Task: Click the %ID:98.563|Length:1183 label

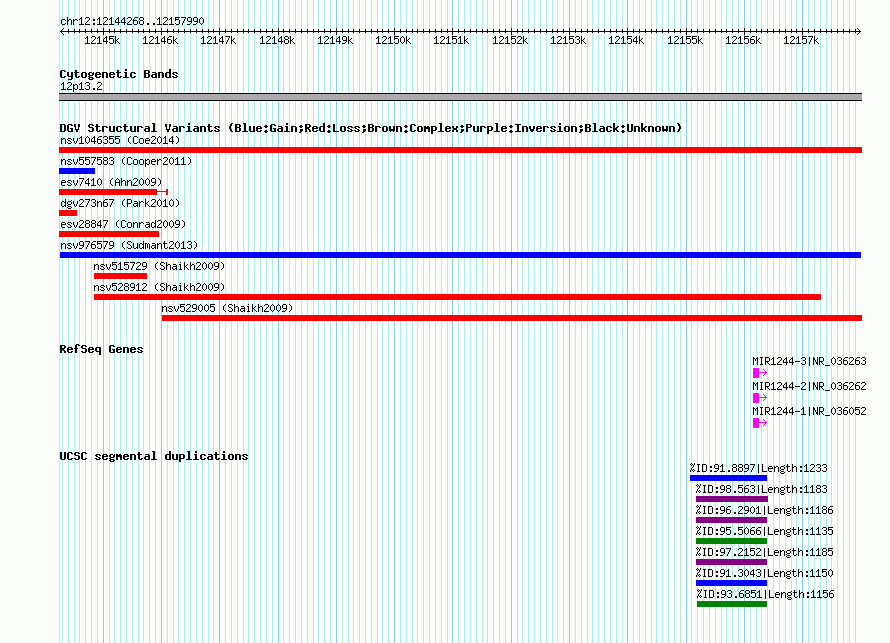Action: click(x=762, y=489)
